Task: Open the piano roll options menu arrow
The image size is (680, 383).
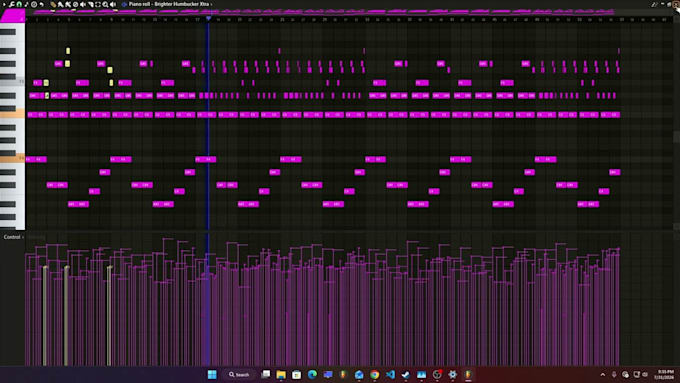Action: click(x=4, y=4)
